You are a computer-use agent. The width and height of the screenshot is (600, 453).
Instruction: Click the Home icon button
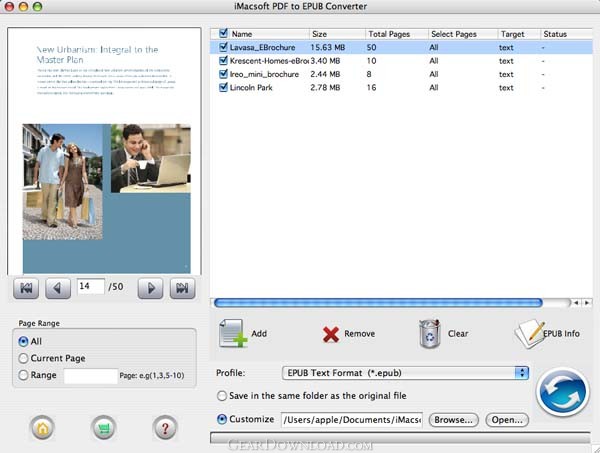[44, 428]
